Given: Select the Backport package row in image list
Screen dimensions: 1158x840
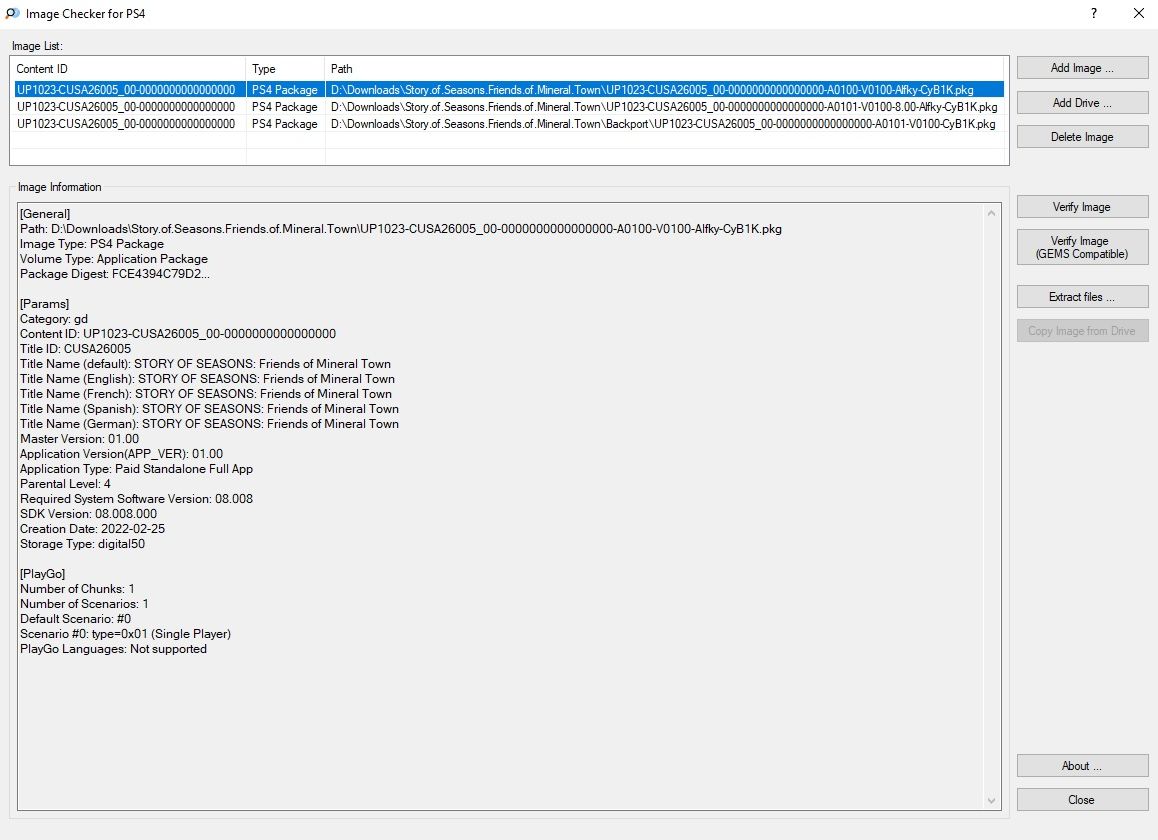Looking at the screenshot, I should [509, 123].
